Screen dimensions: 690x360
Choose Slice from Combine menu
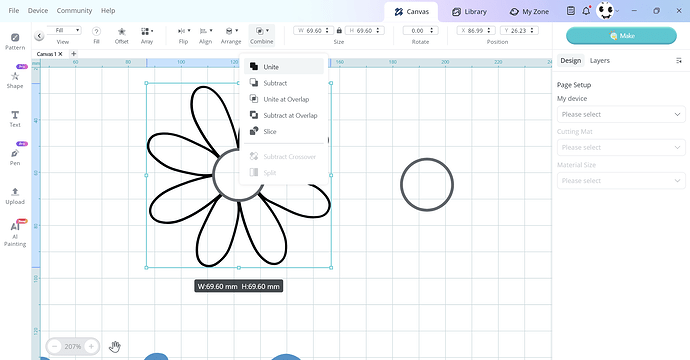point(284,131)
